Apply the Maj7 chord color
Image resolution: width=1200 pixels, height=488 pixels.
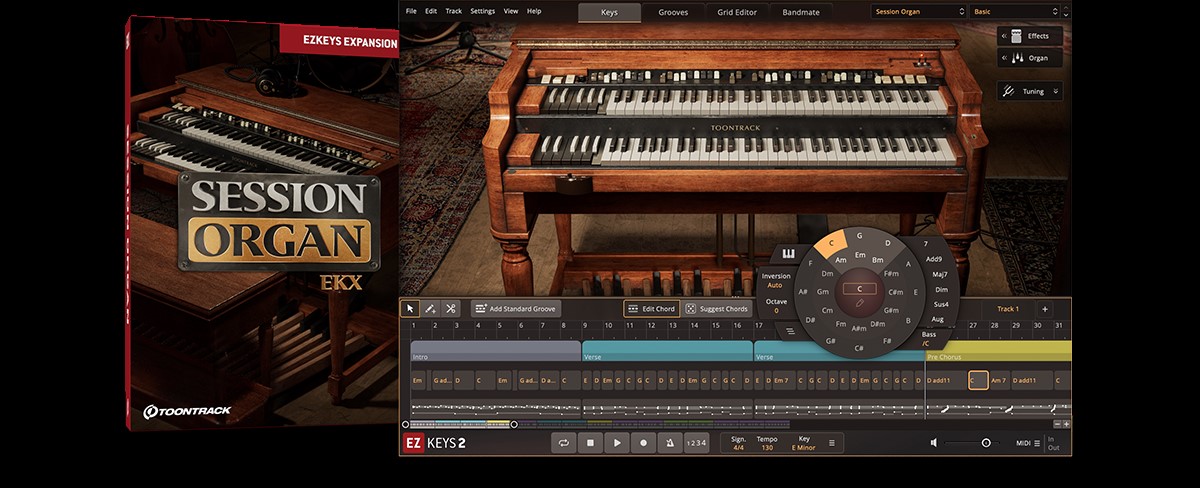click(939, 274)
